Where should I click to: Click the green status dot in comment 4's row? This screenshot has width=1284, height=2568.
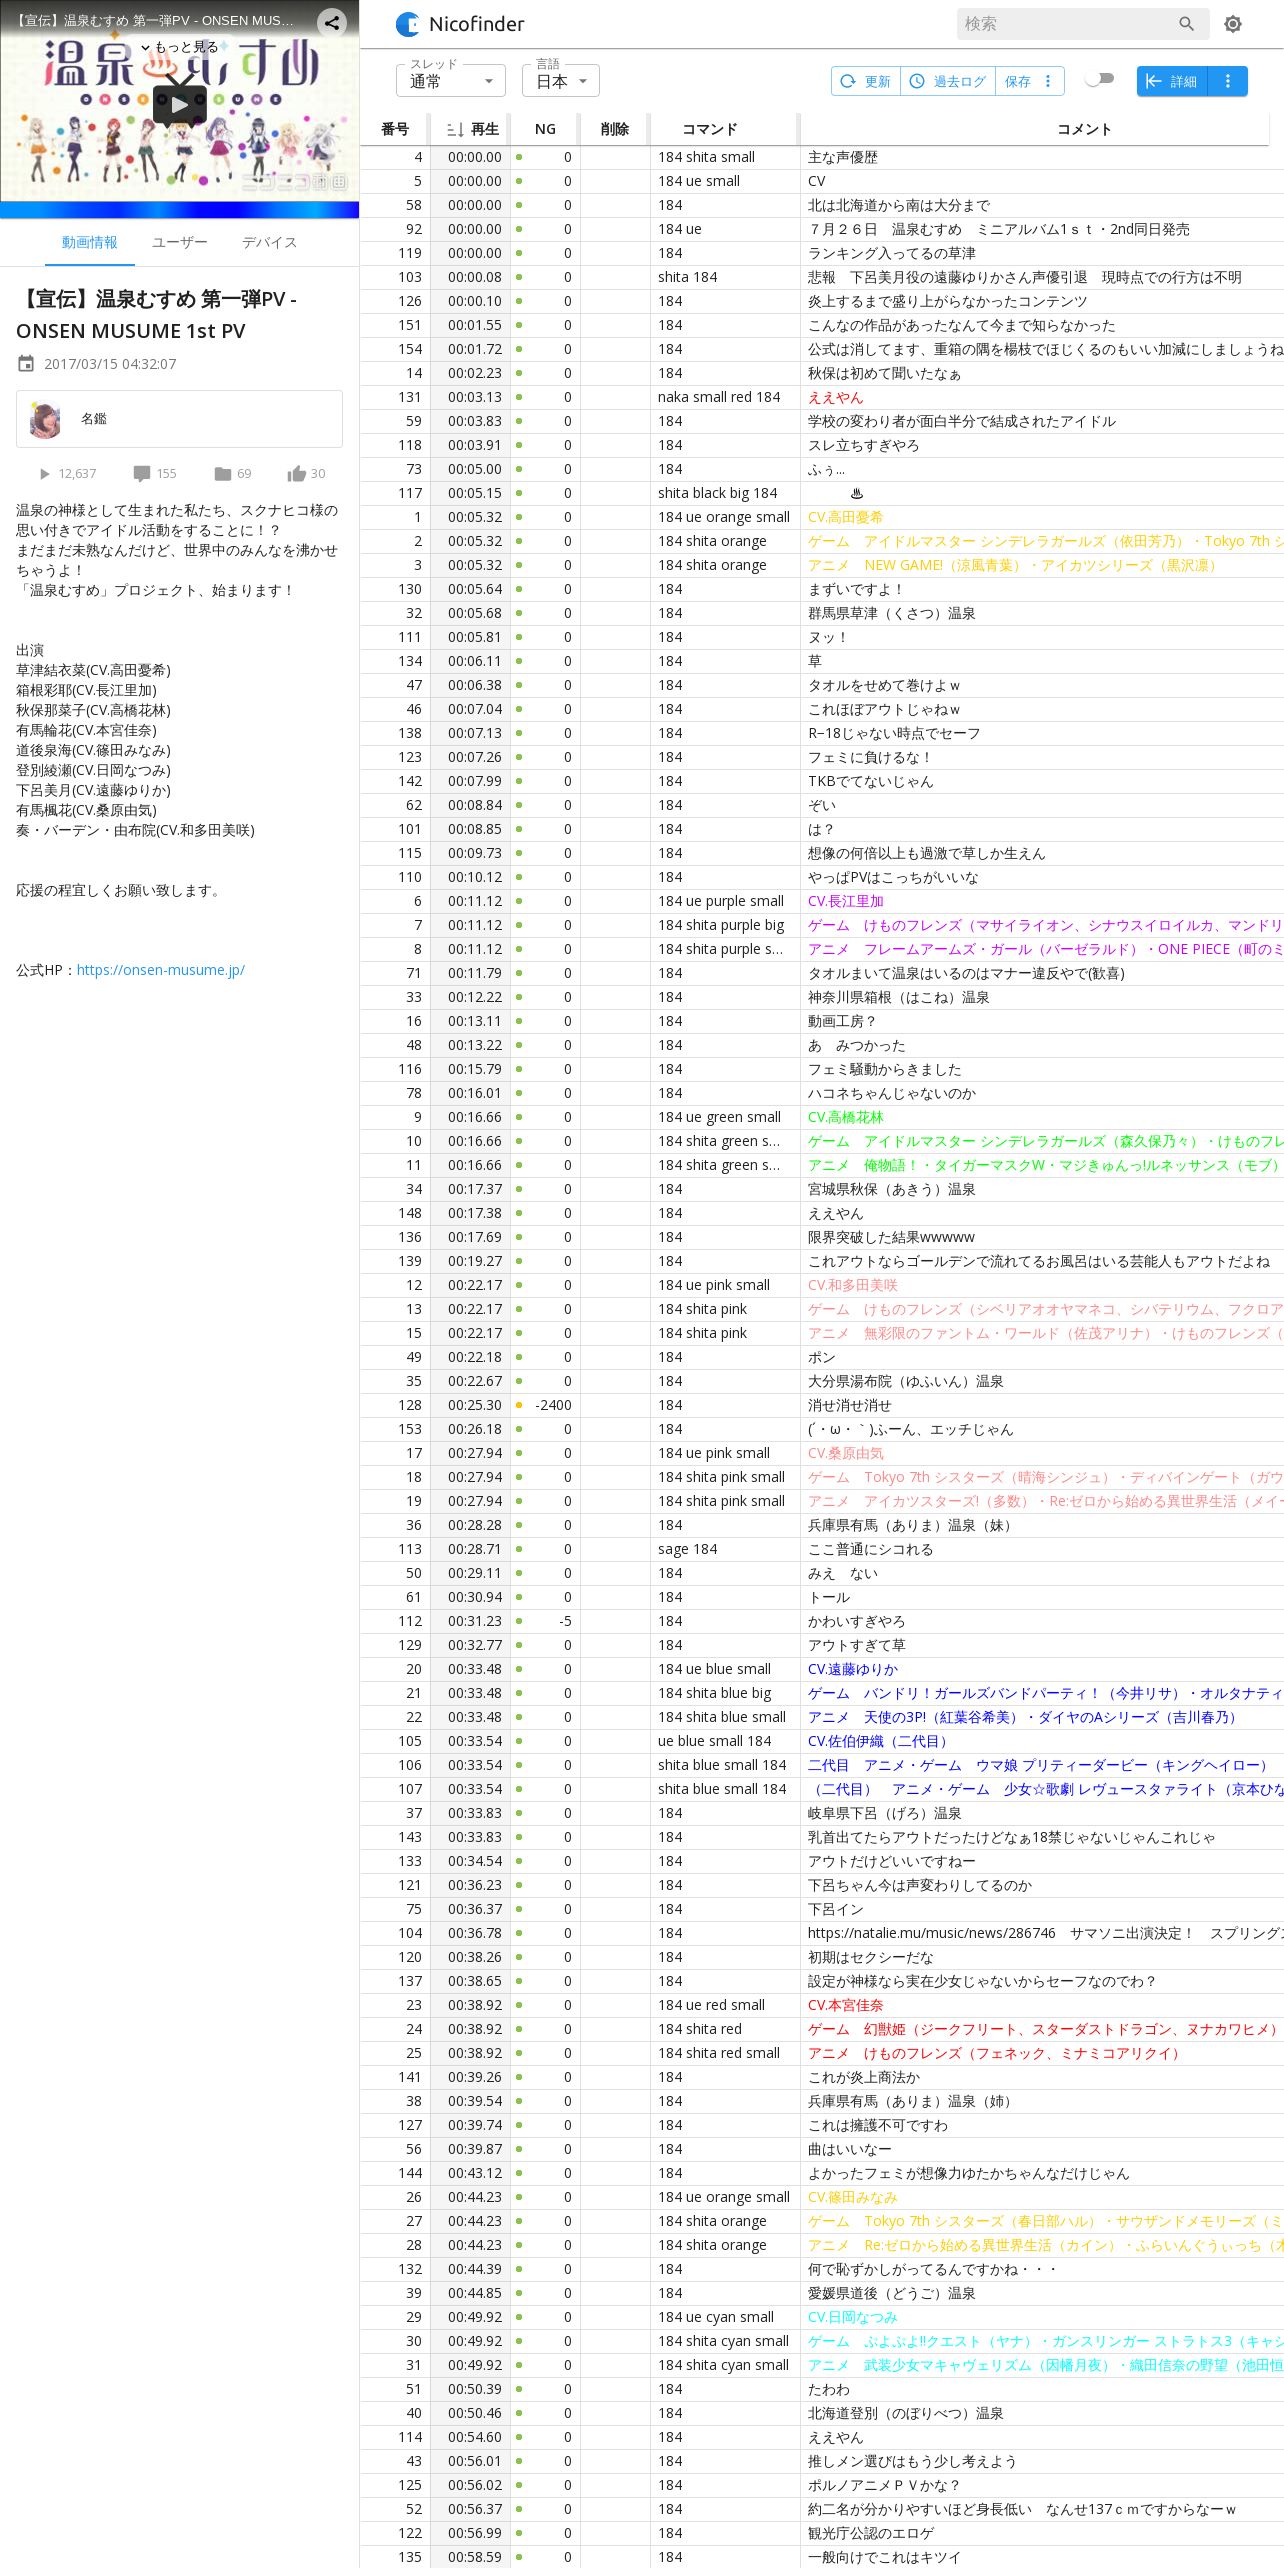click(x=519, y=157)
